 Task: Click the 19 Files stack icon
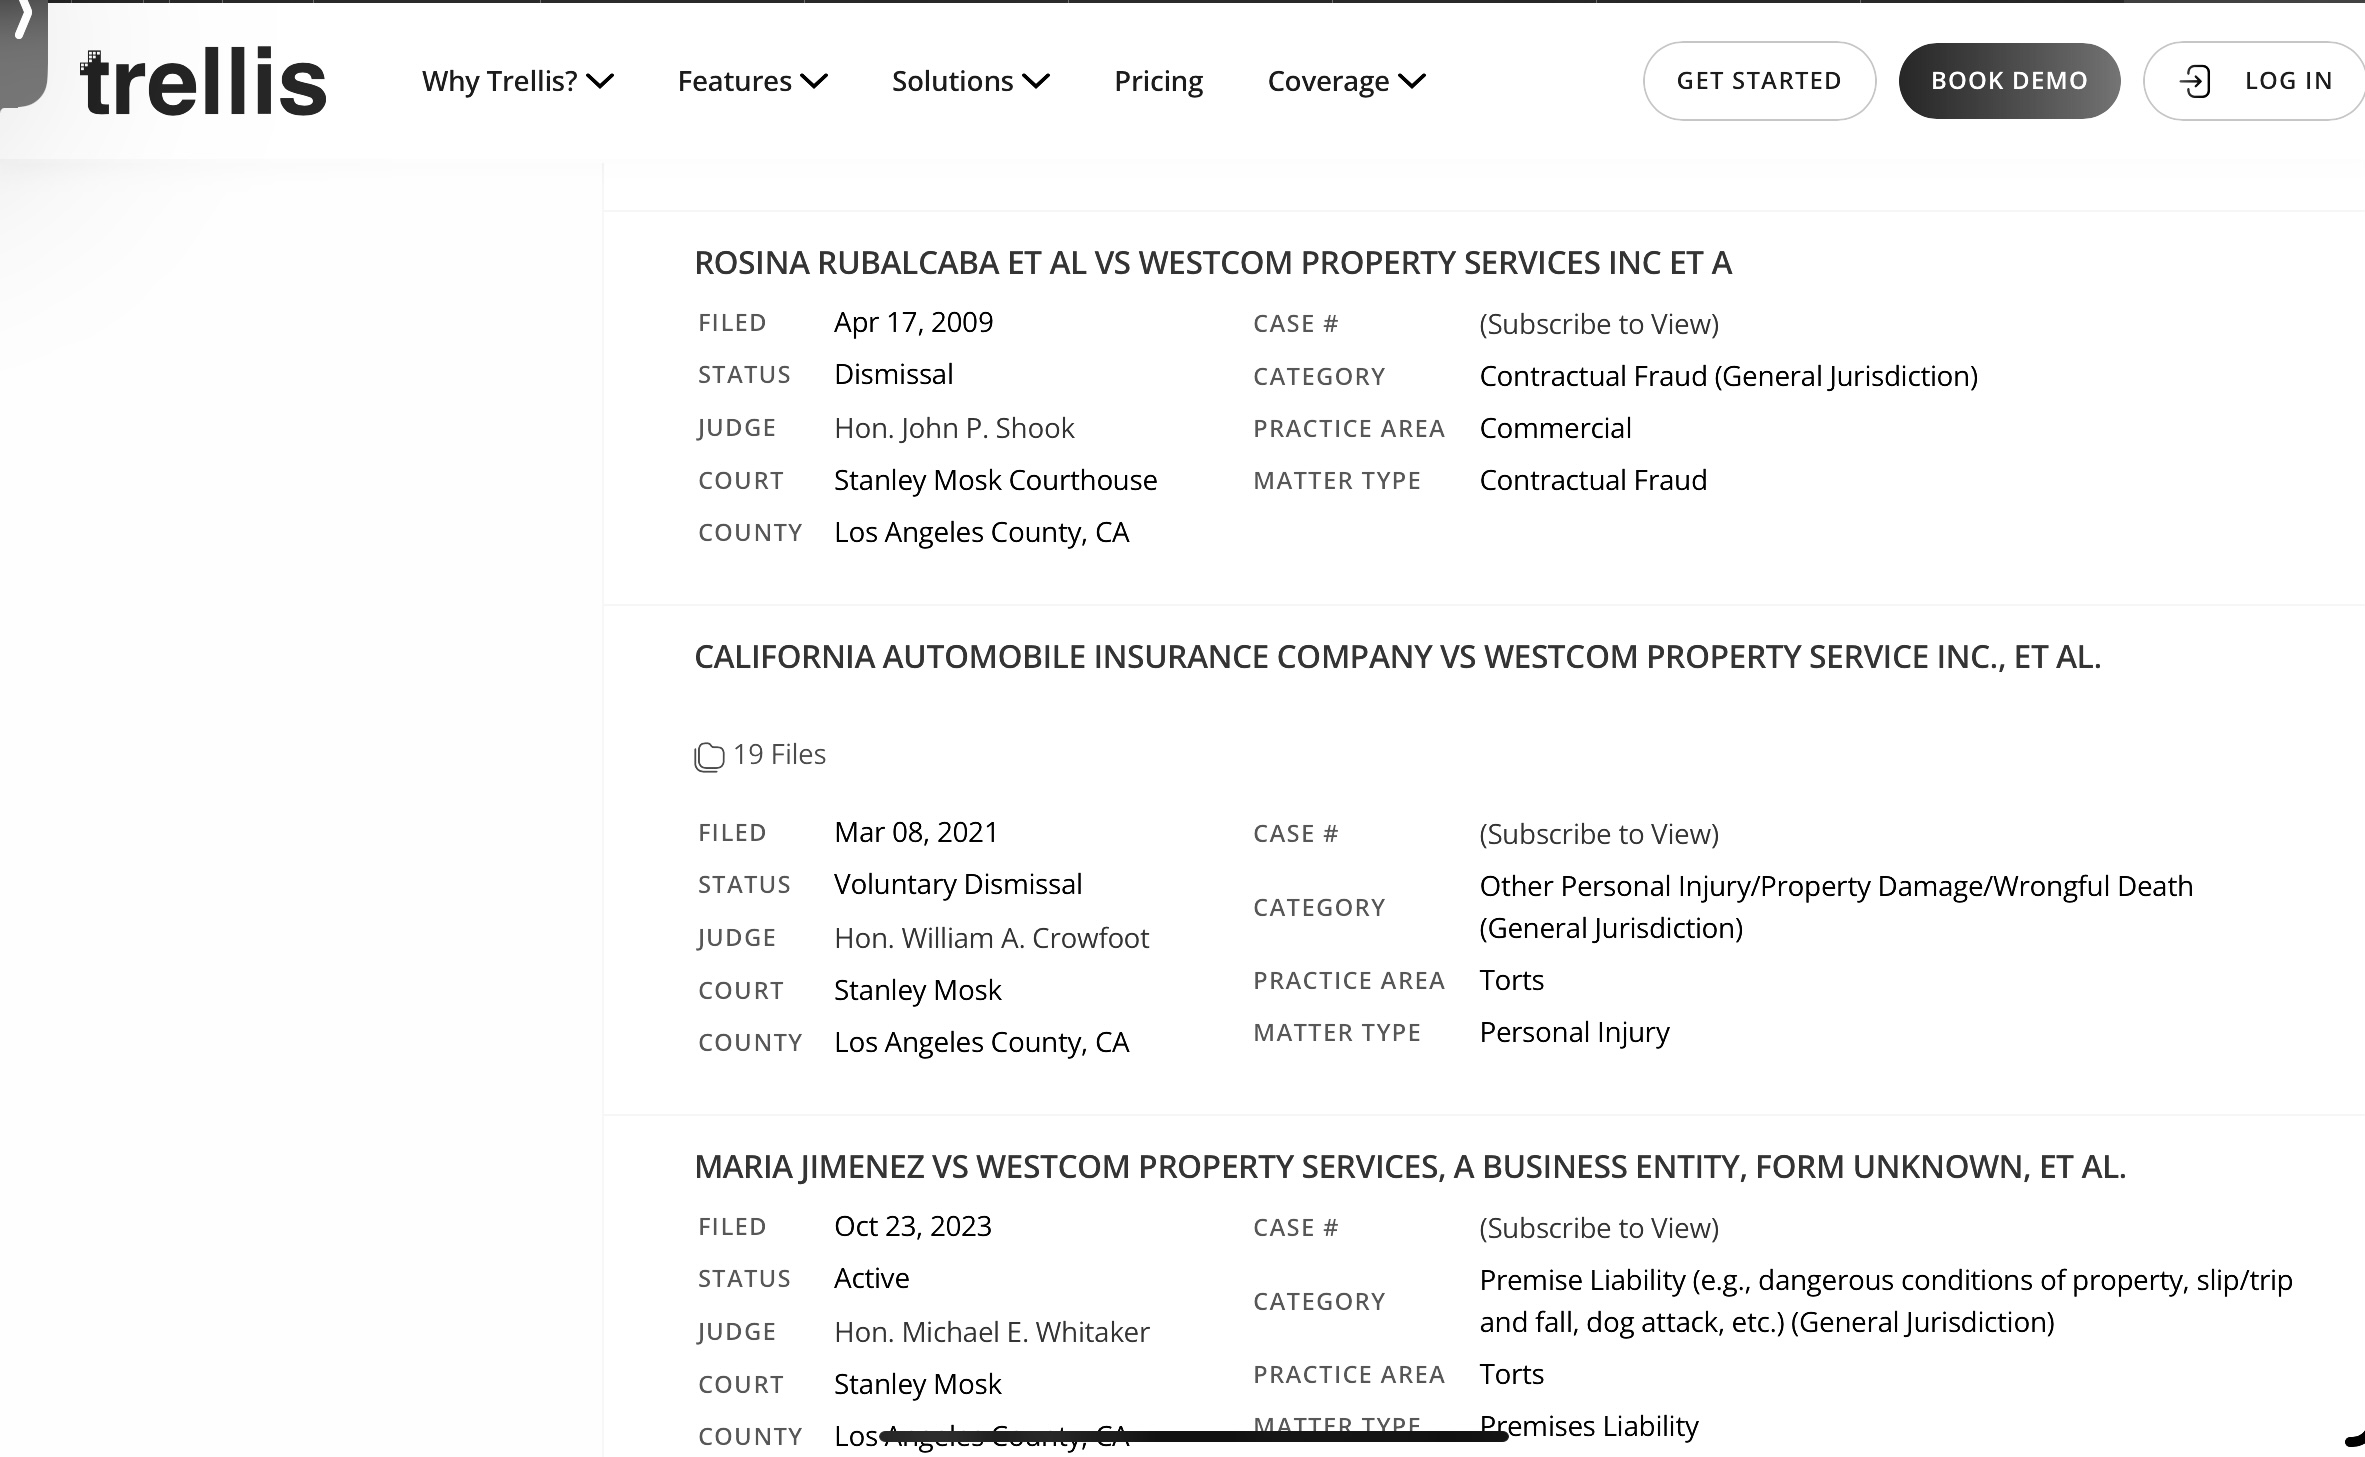(709, 756)
